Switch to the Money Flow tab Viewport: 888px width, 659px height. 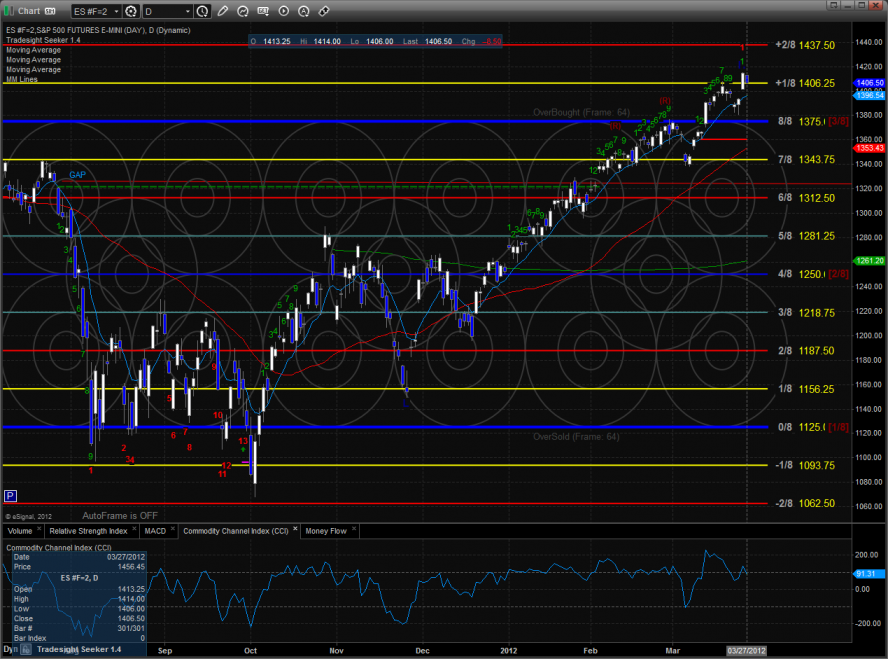pyautogui.click(x=326, y=530)
